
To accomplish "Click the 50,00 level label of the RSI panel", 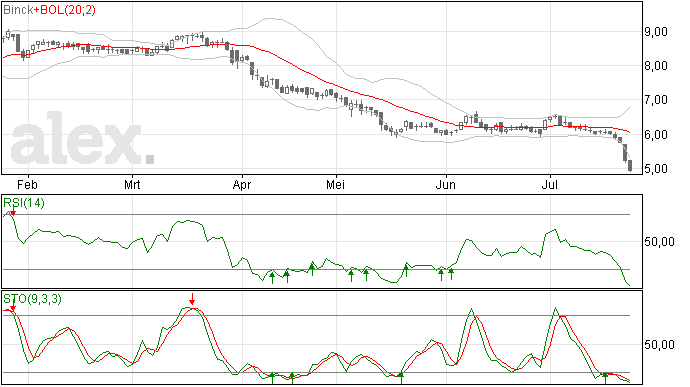I will (x=659, y=241).
